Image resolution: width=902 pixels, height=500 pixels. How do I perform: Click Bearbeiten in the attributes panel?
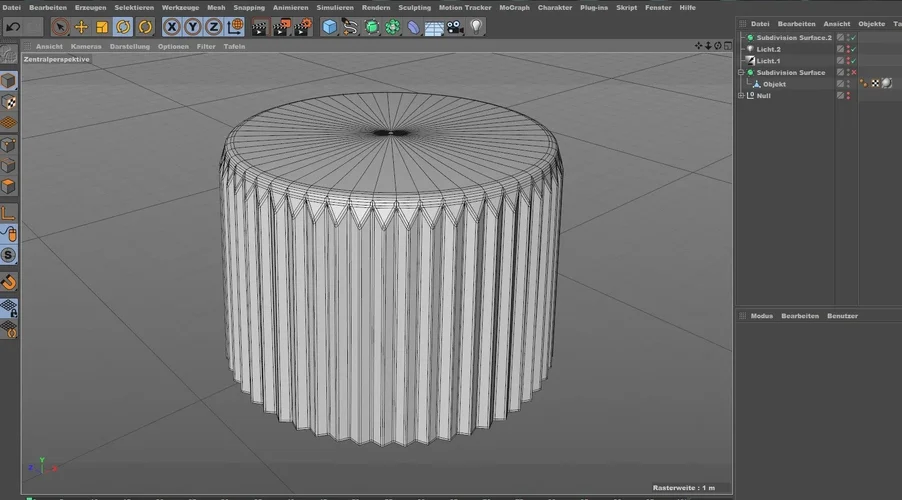pyautogui.click(x=800, y=316)
